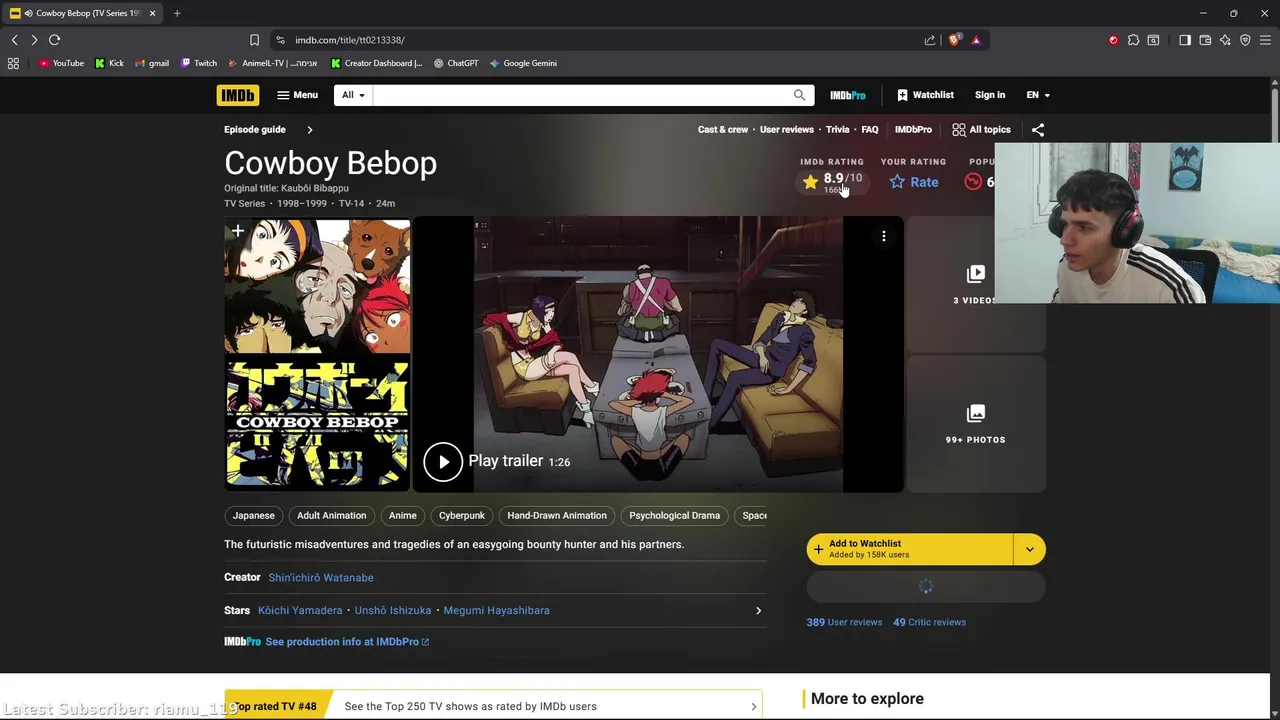
Task: Open the Watchlist in header
Action: [x=925, y=95]
